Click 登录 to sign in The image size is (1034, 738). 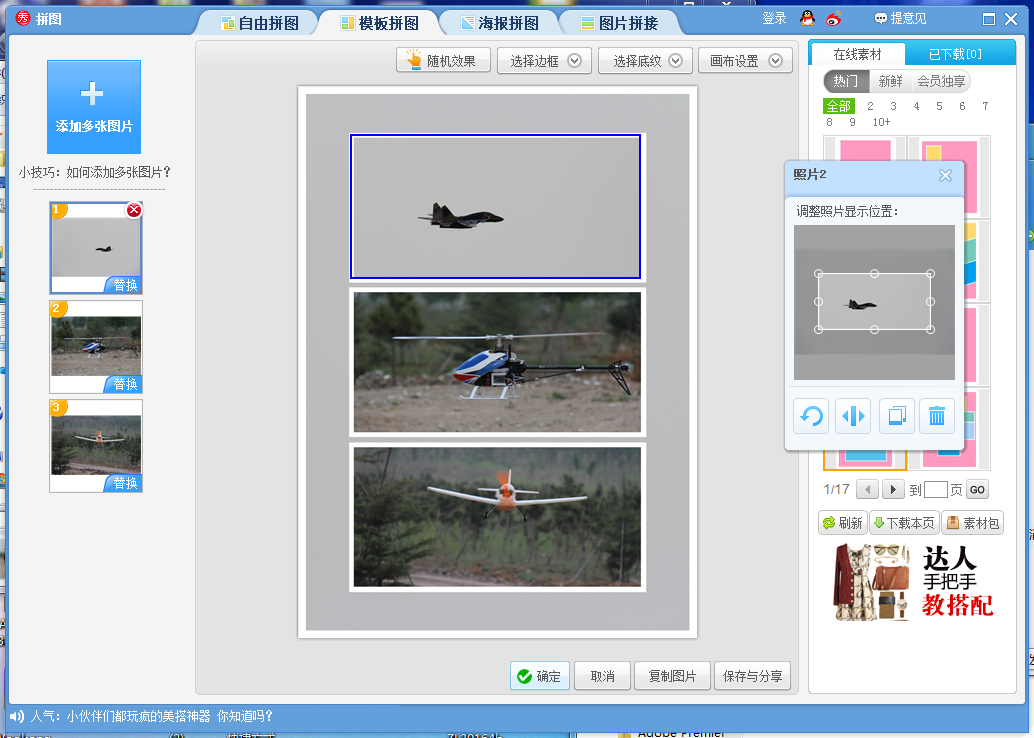tap(774, 18)
